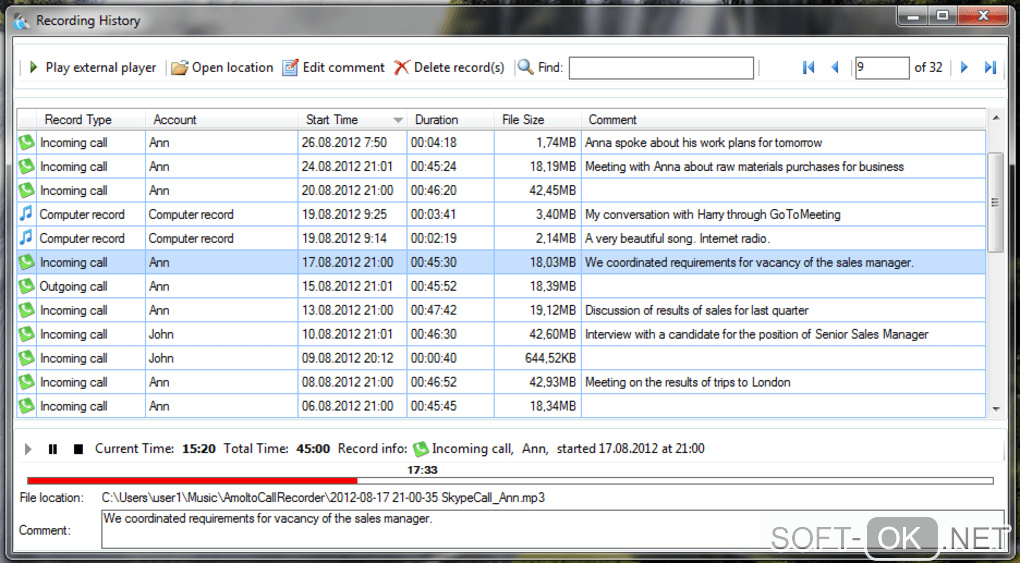Seek to unplayed portion of progress bar
1020x563 pixels.
click(x=675, y=481)
